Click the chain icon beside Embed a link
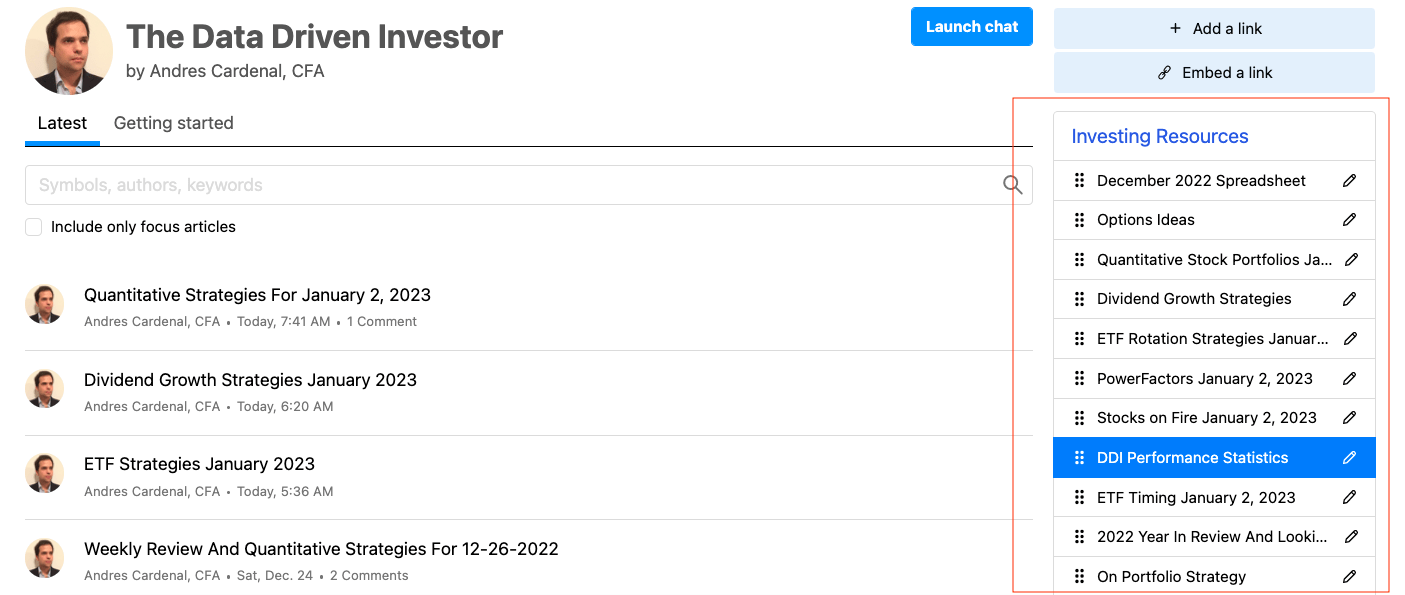 tap(1163, 72)
